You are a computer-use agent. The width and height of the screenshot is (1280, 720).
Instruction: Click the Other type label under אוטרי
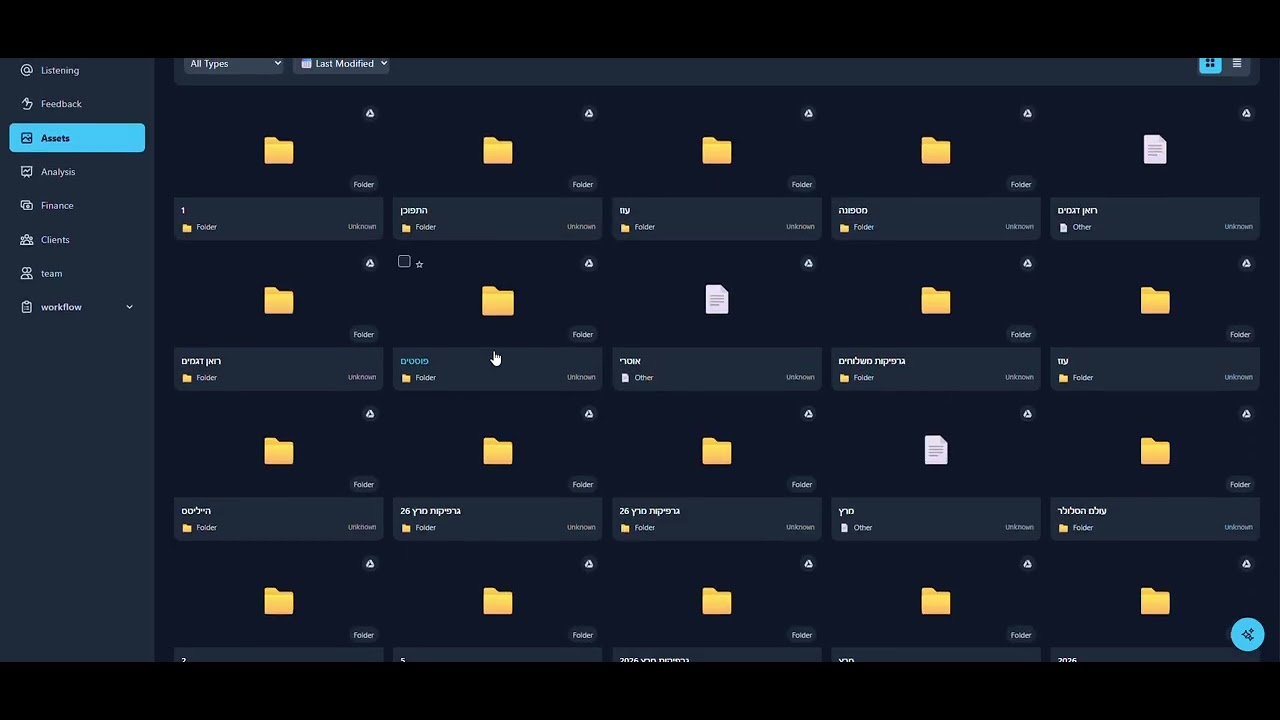(644, 378)
